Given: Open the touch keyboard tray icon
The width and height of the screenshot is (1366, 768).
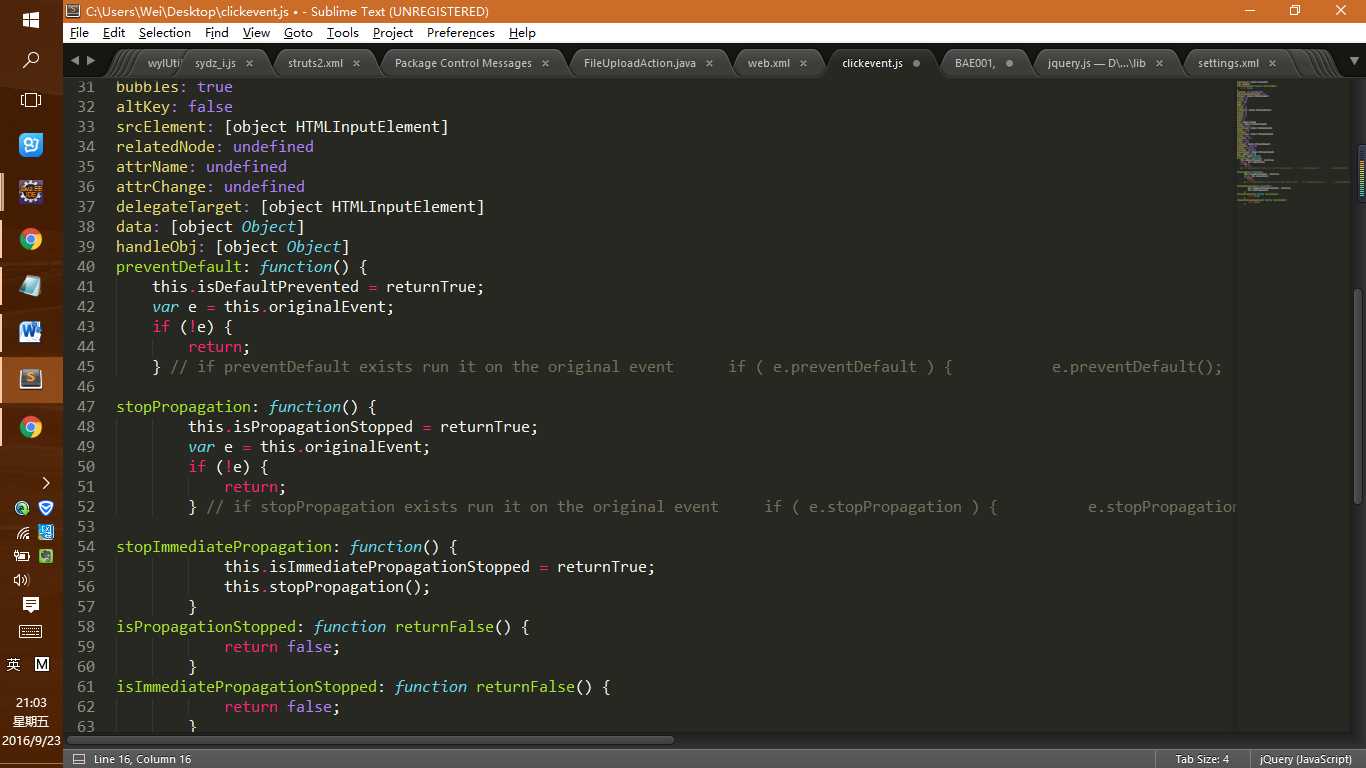Looking at the screenshot, I should tap(31, 631).
